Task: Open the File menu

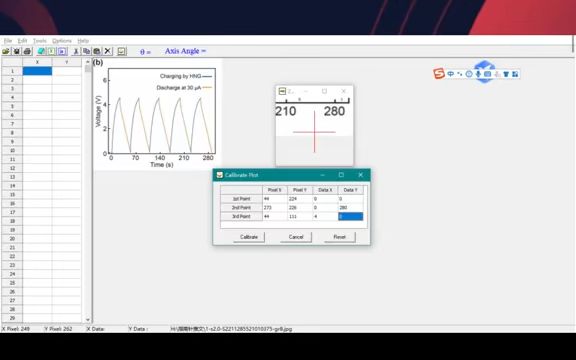Action: pos(8,41)
